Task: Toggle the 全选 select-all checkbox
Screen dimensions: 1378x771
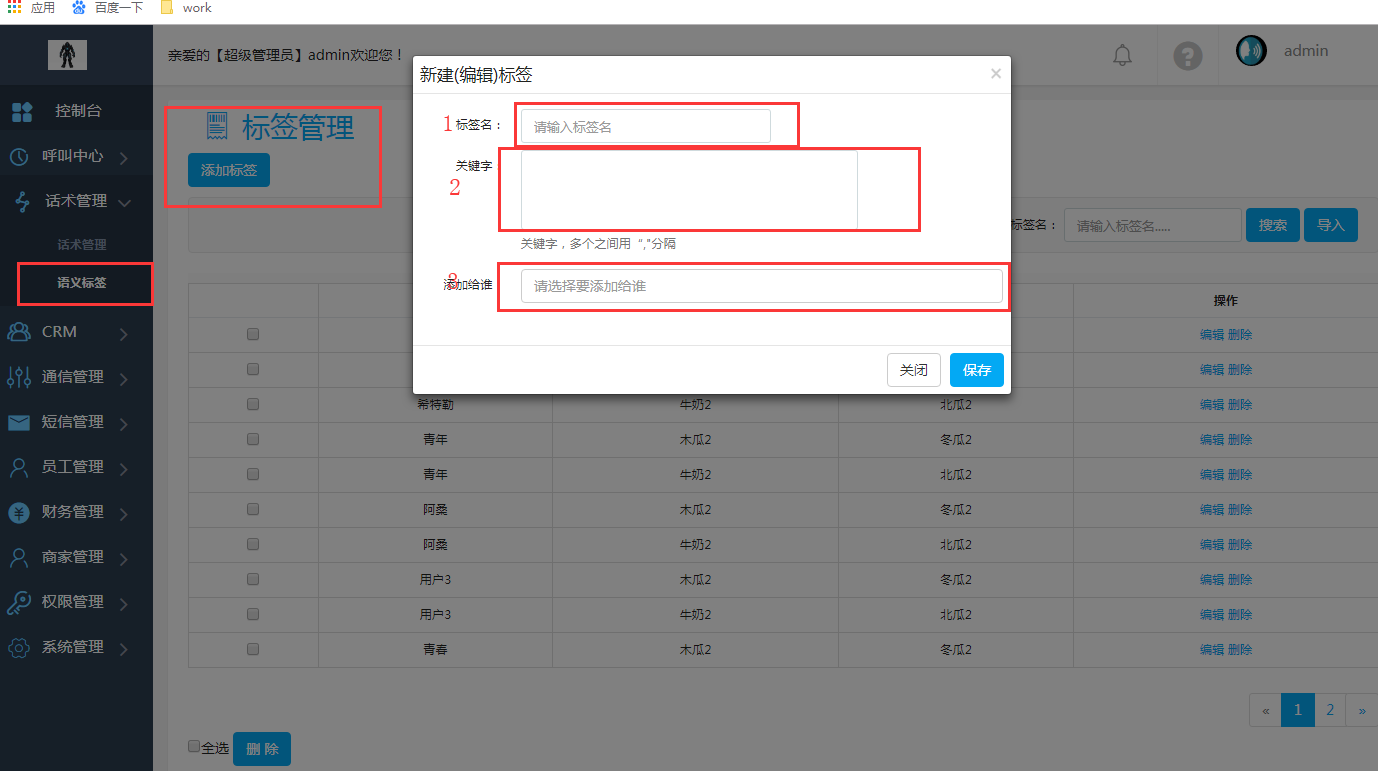Action: point(194,746)
